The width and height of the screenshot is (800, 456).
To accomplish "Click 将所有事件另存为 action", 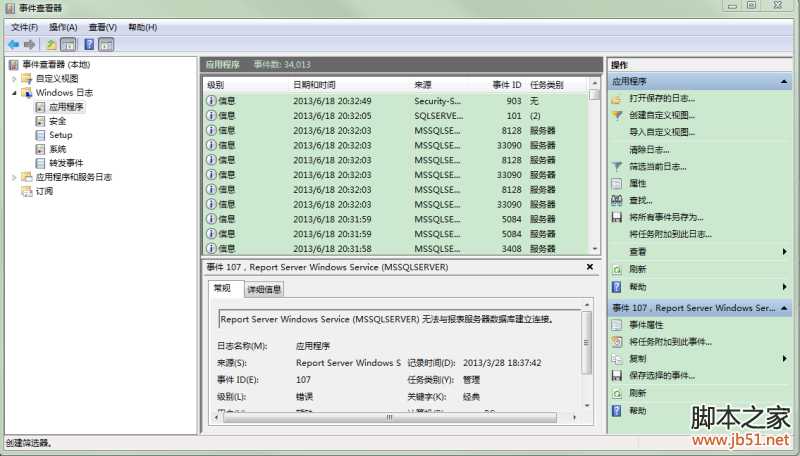I will coord(666,217).
